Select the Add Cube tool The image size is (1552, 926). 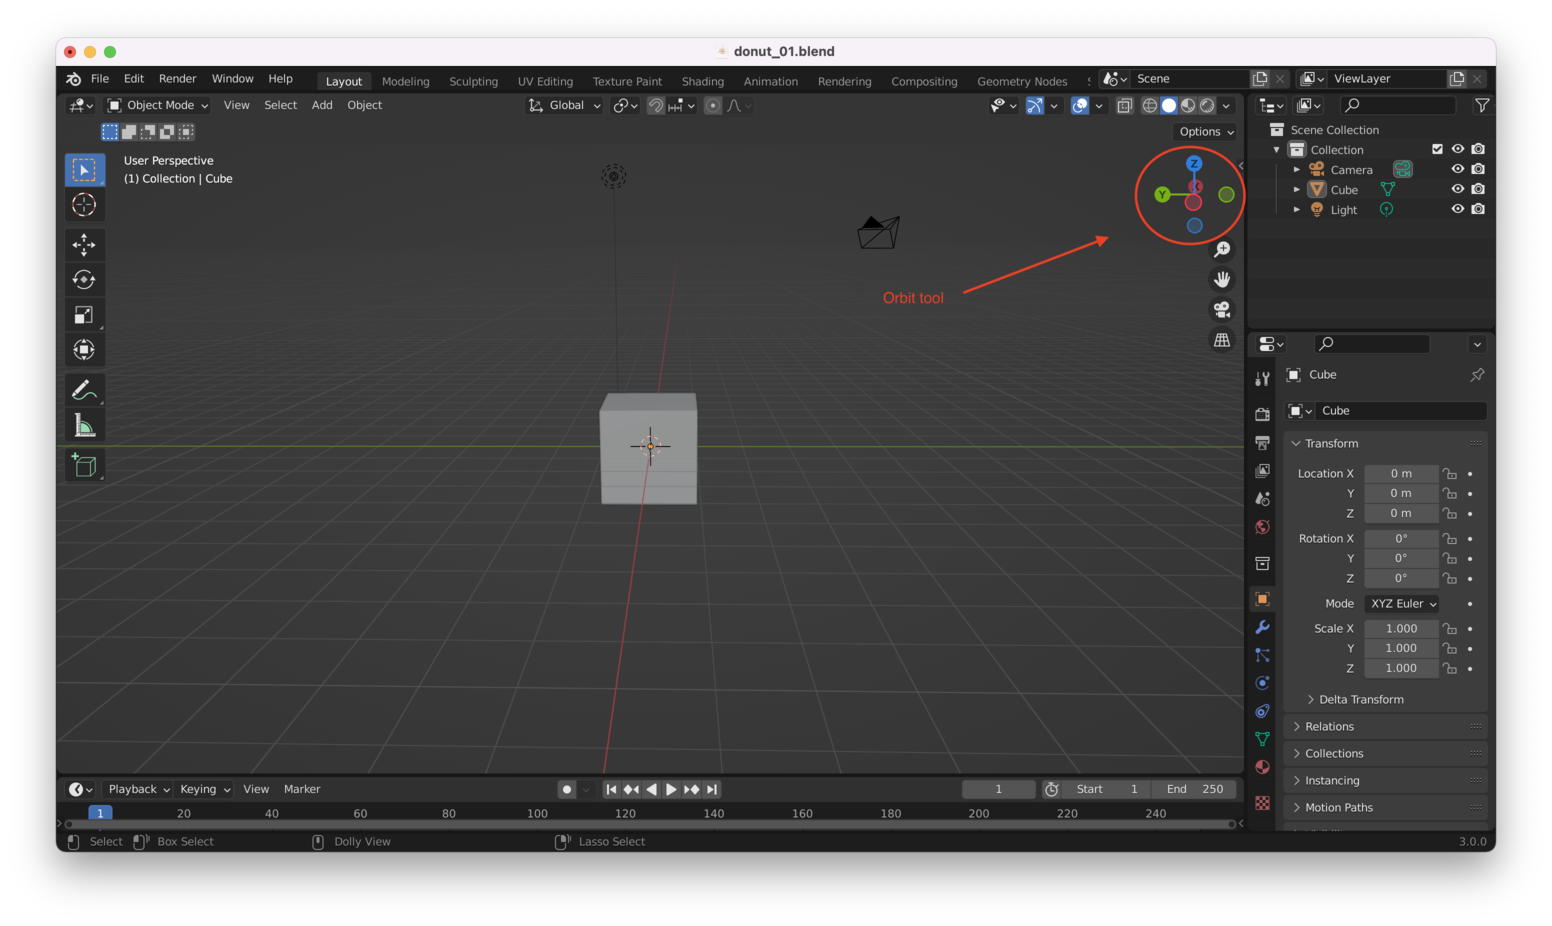pos(85,464)
